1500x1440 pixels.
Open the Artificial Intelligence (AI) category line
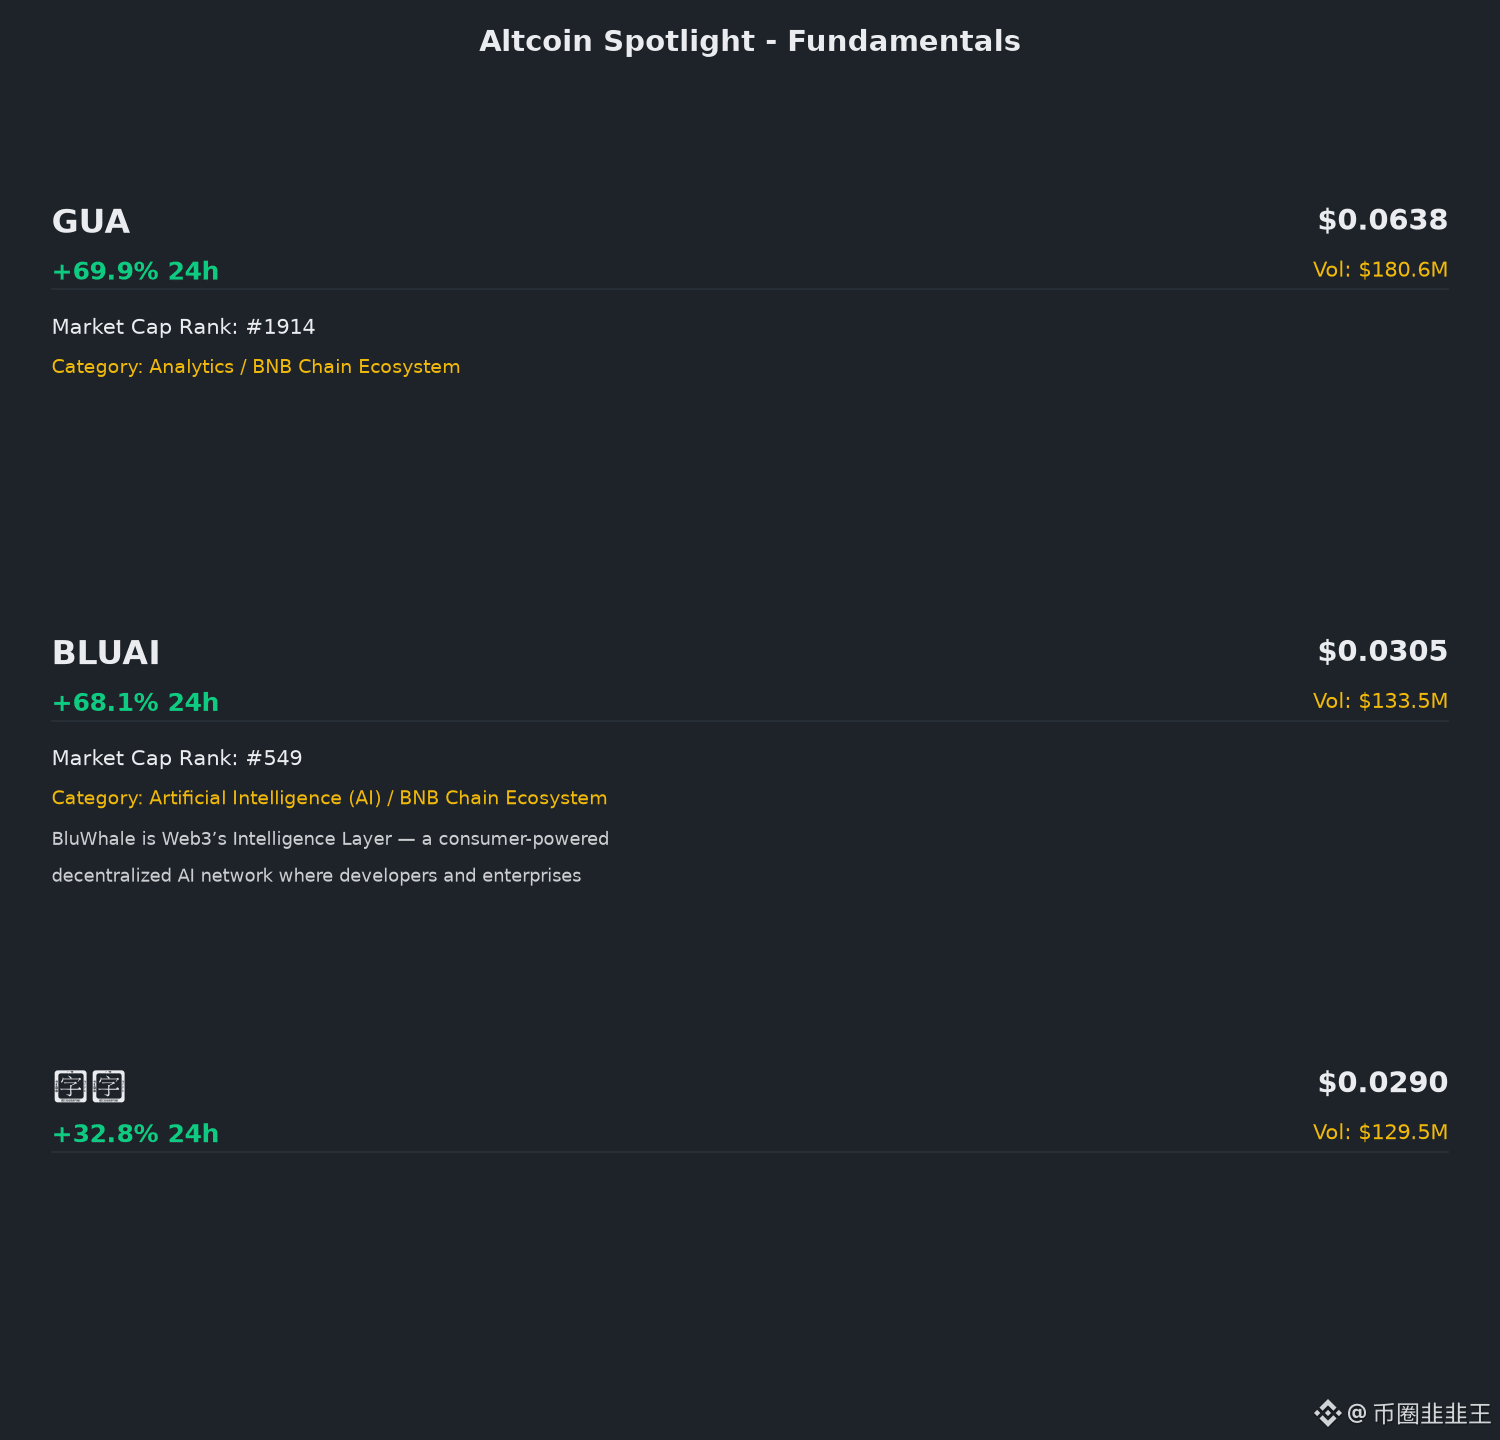329,798
